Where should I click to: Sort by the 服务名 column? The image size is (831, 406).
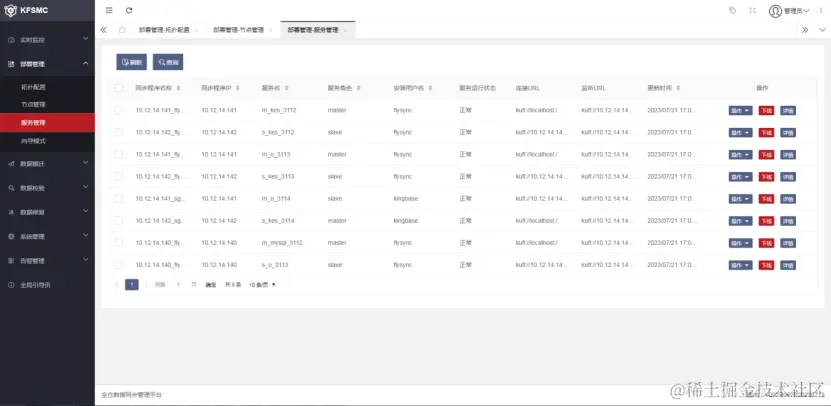[286, 88]
